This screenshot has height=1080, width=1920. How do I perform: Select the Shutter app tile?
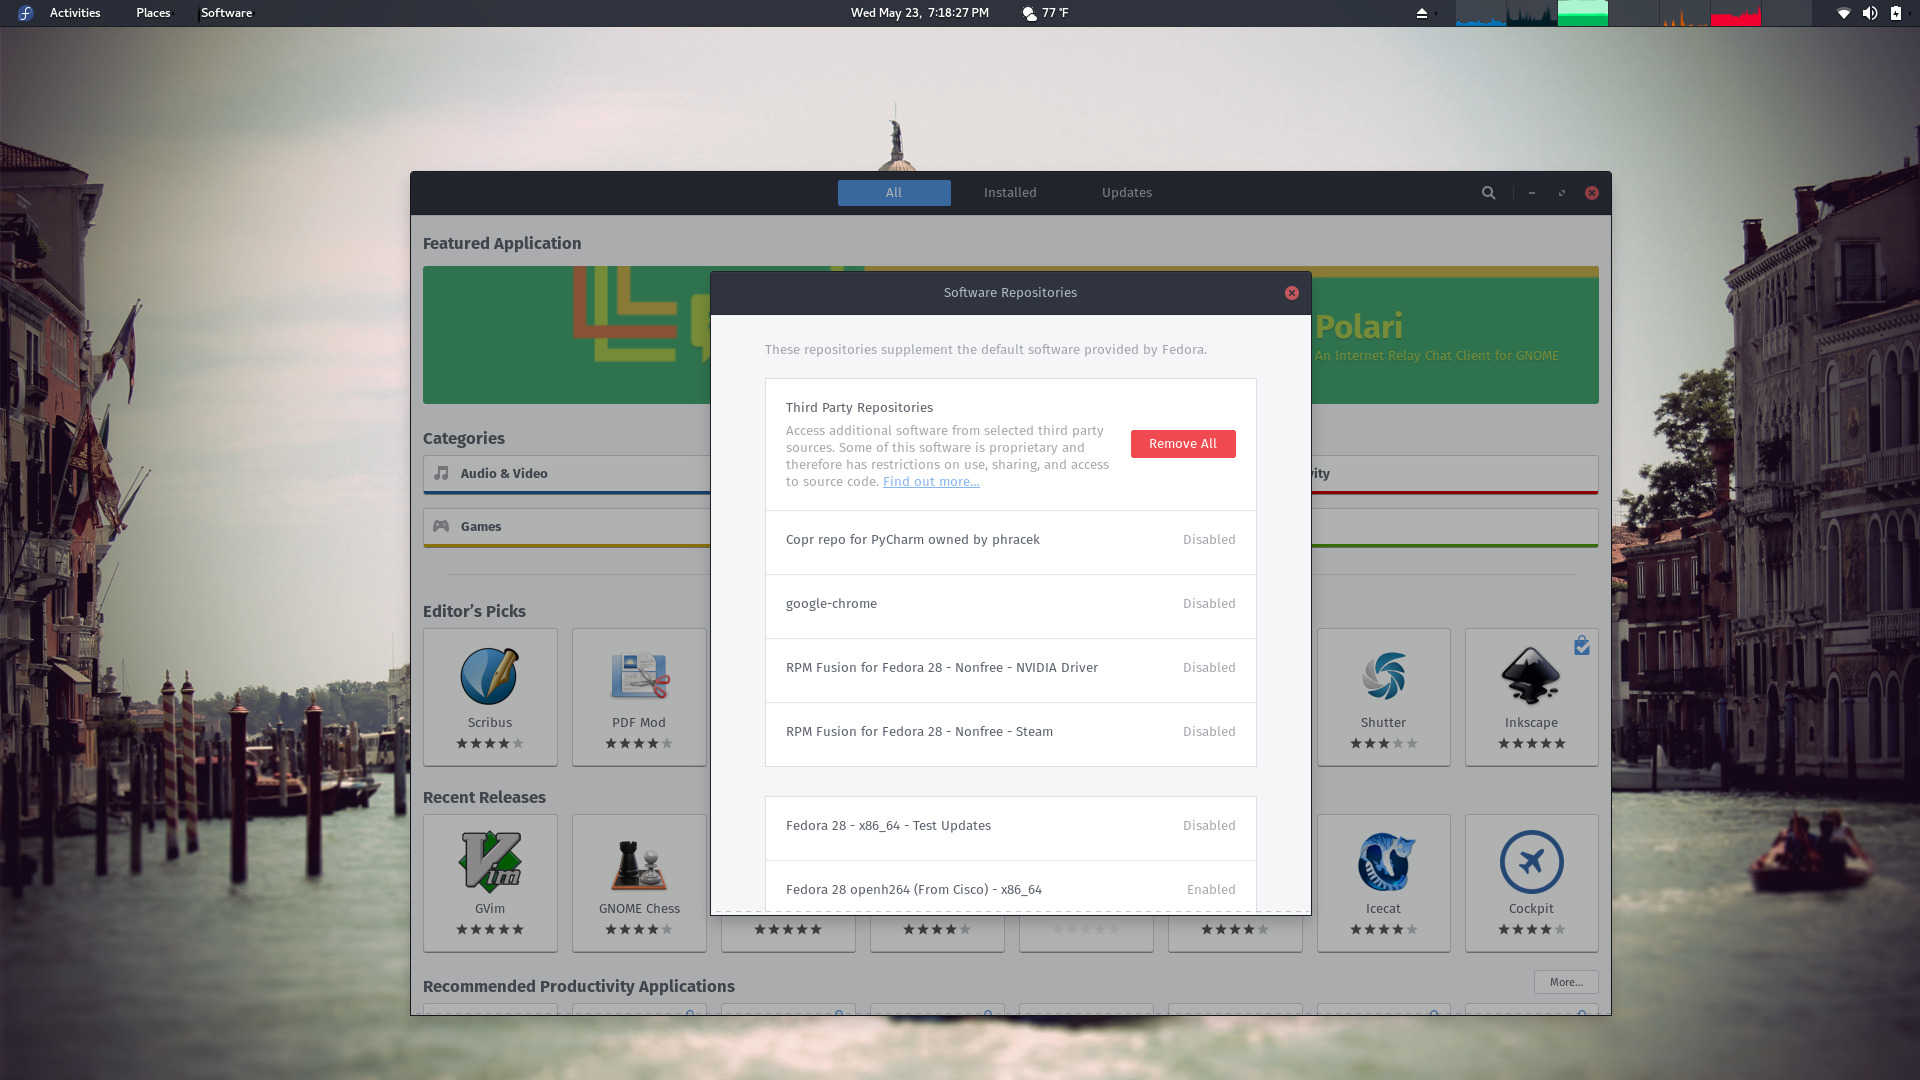pyautogui.click(x=1383, y=697)
